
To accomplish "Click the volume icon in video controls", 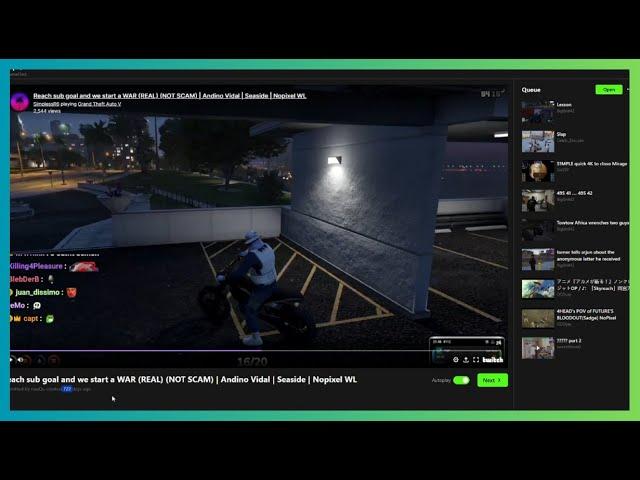I will (x=21, y=360).
